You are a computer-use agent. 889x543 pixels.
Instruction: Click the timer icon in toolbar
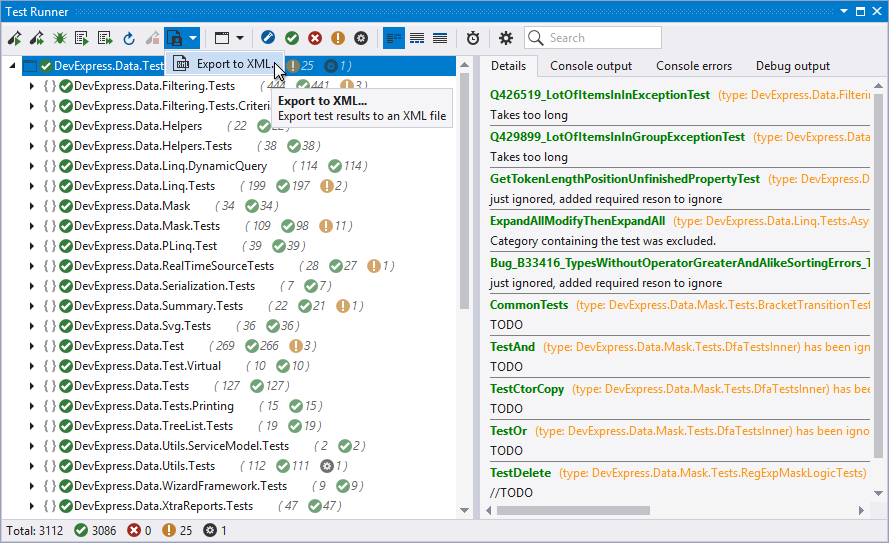(473, 38)
